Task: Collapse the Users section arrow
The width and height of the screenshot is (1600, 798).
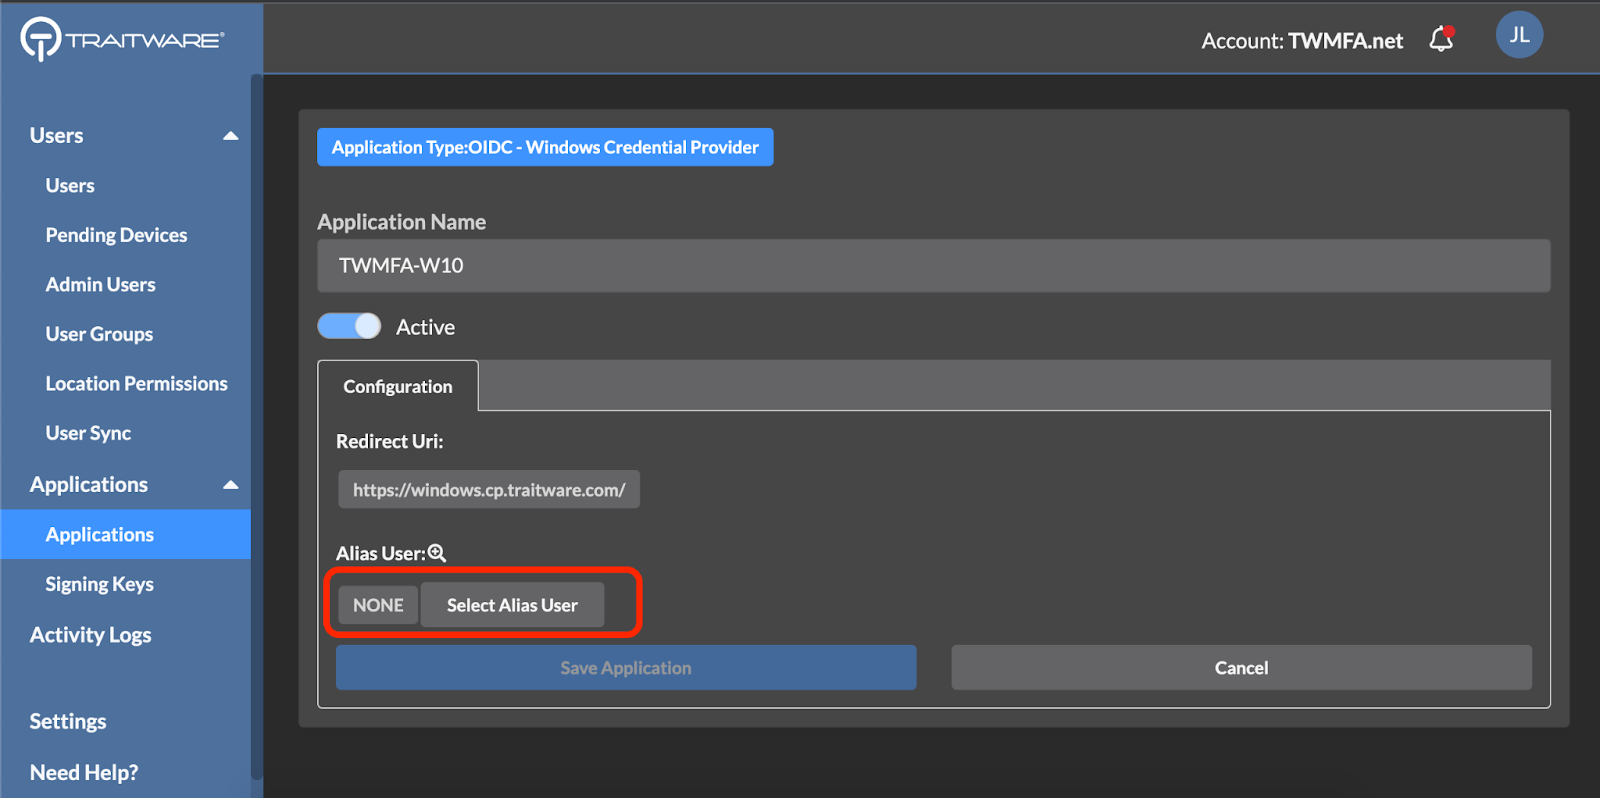Action: [231, 136]
